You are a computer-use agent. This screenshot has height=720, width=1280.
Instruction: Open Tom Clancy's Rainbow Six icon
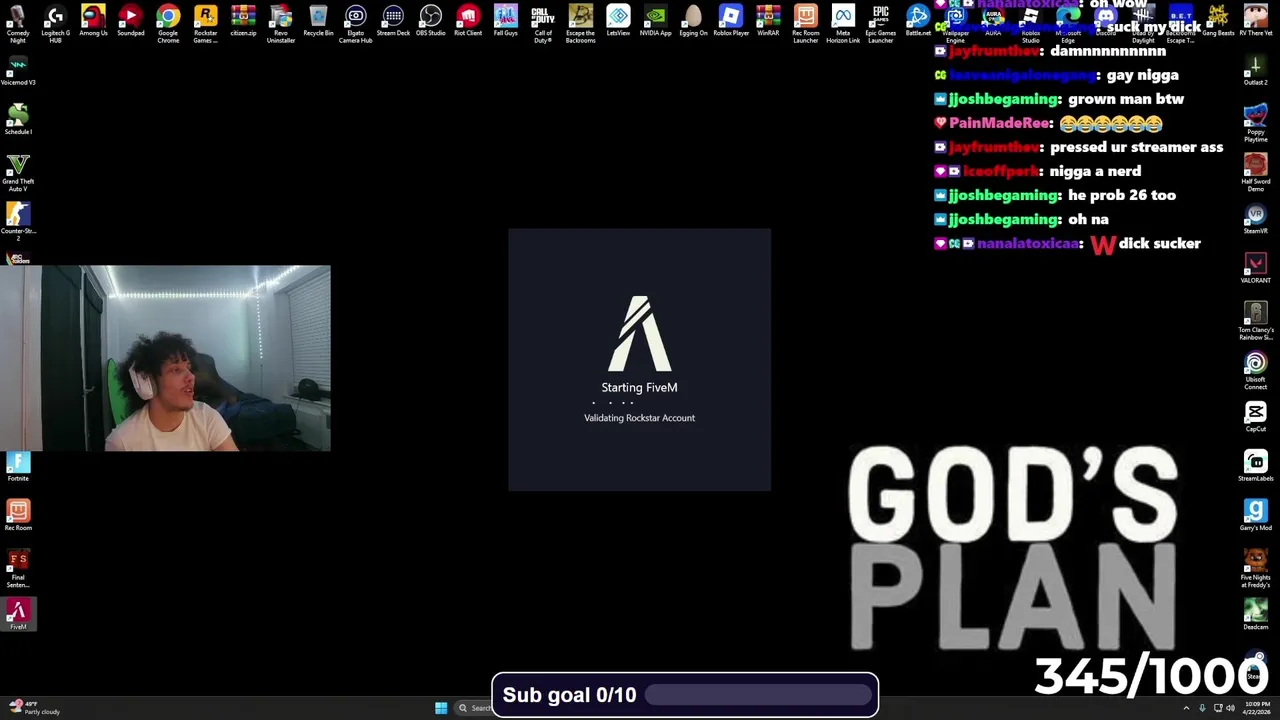click(x=1255, y=321)
